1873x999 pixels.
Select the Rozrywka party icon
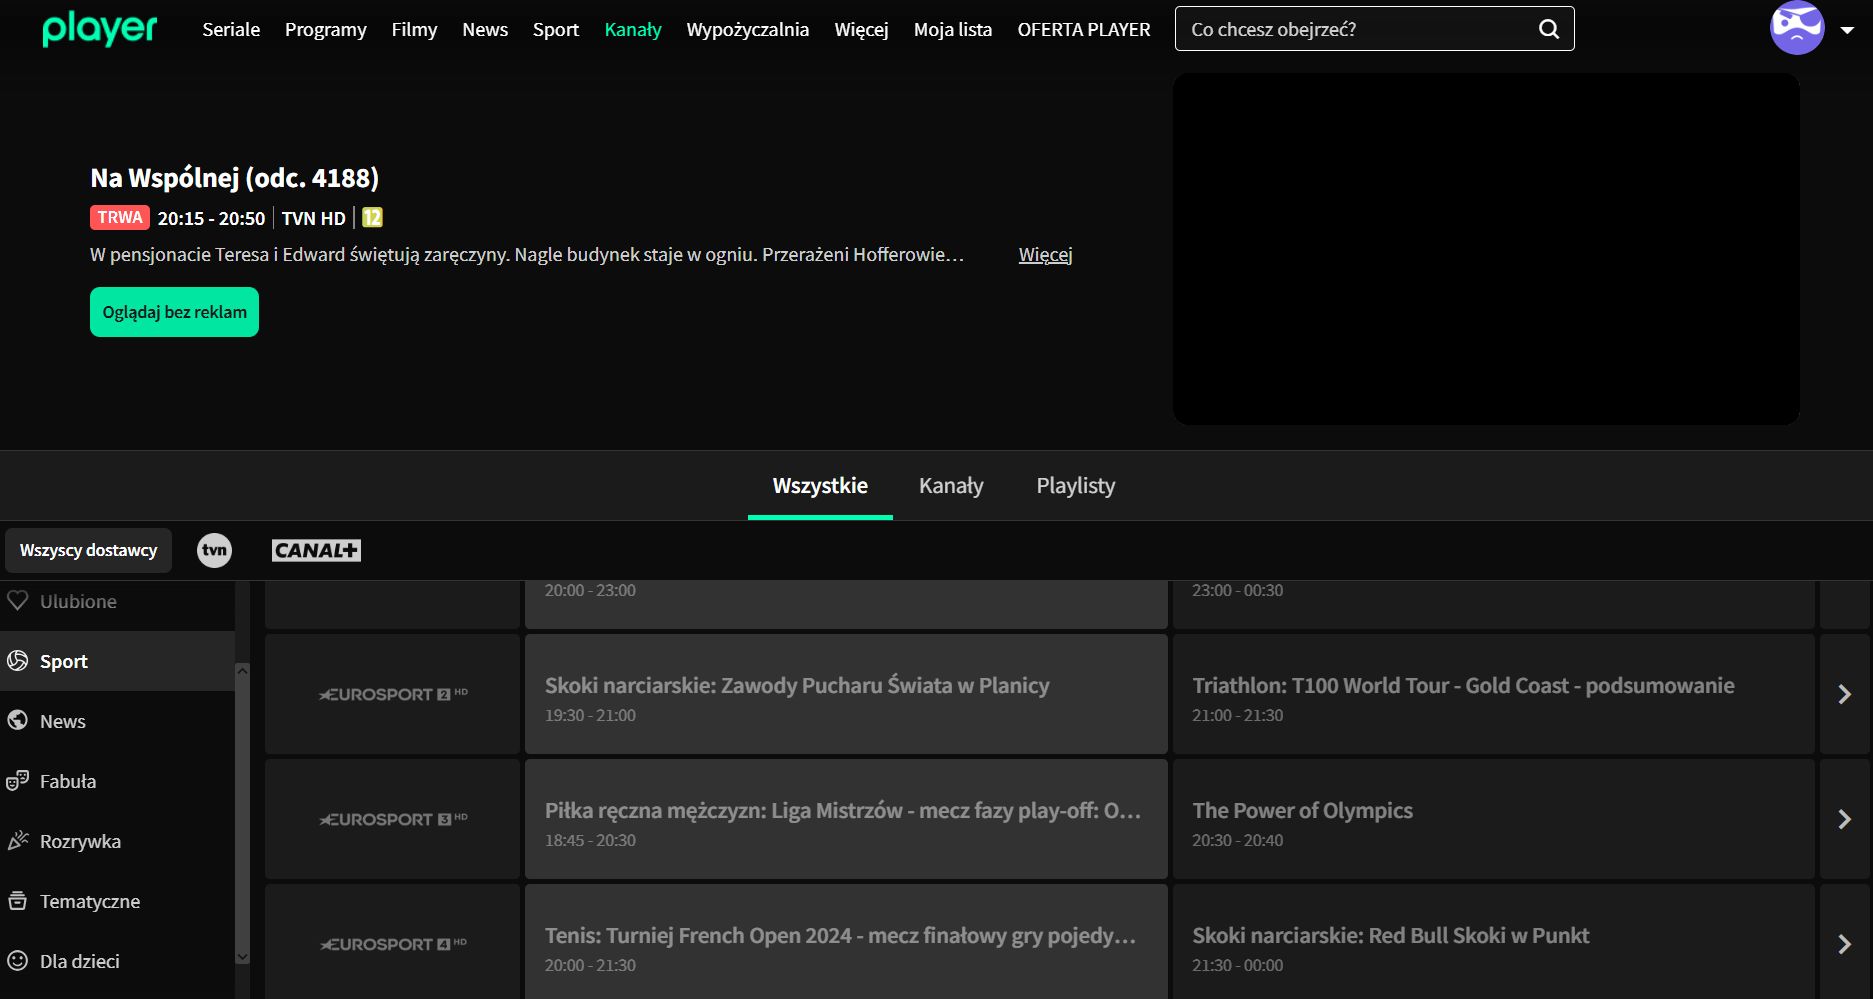18,841
